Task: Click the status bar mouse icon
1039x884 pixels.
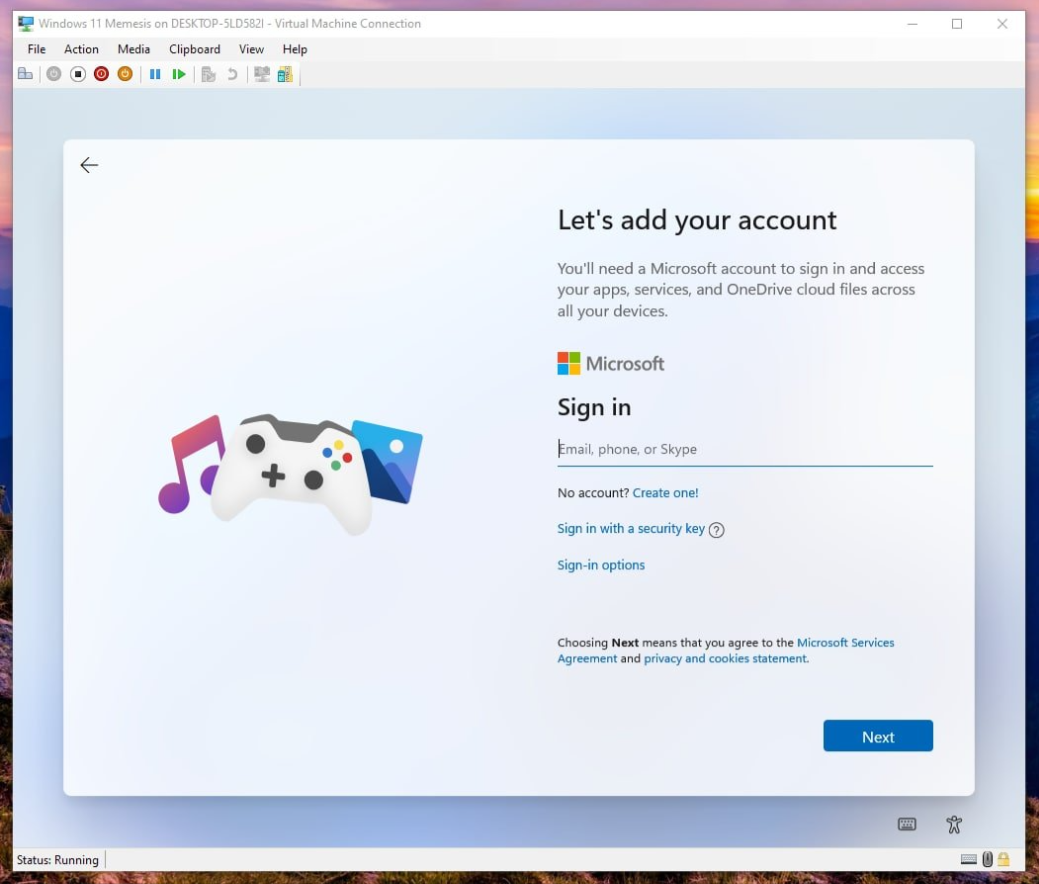Action: coord(987,859)
